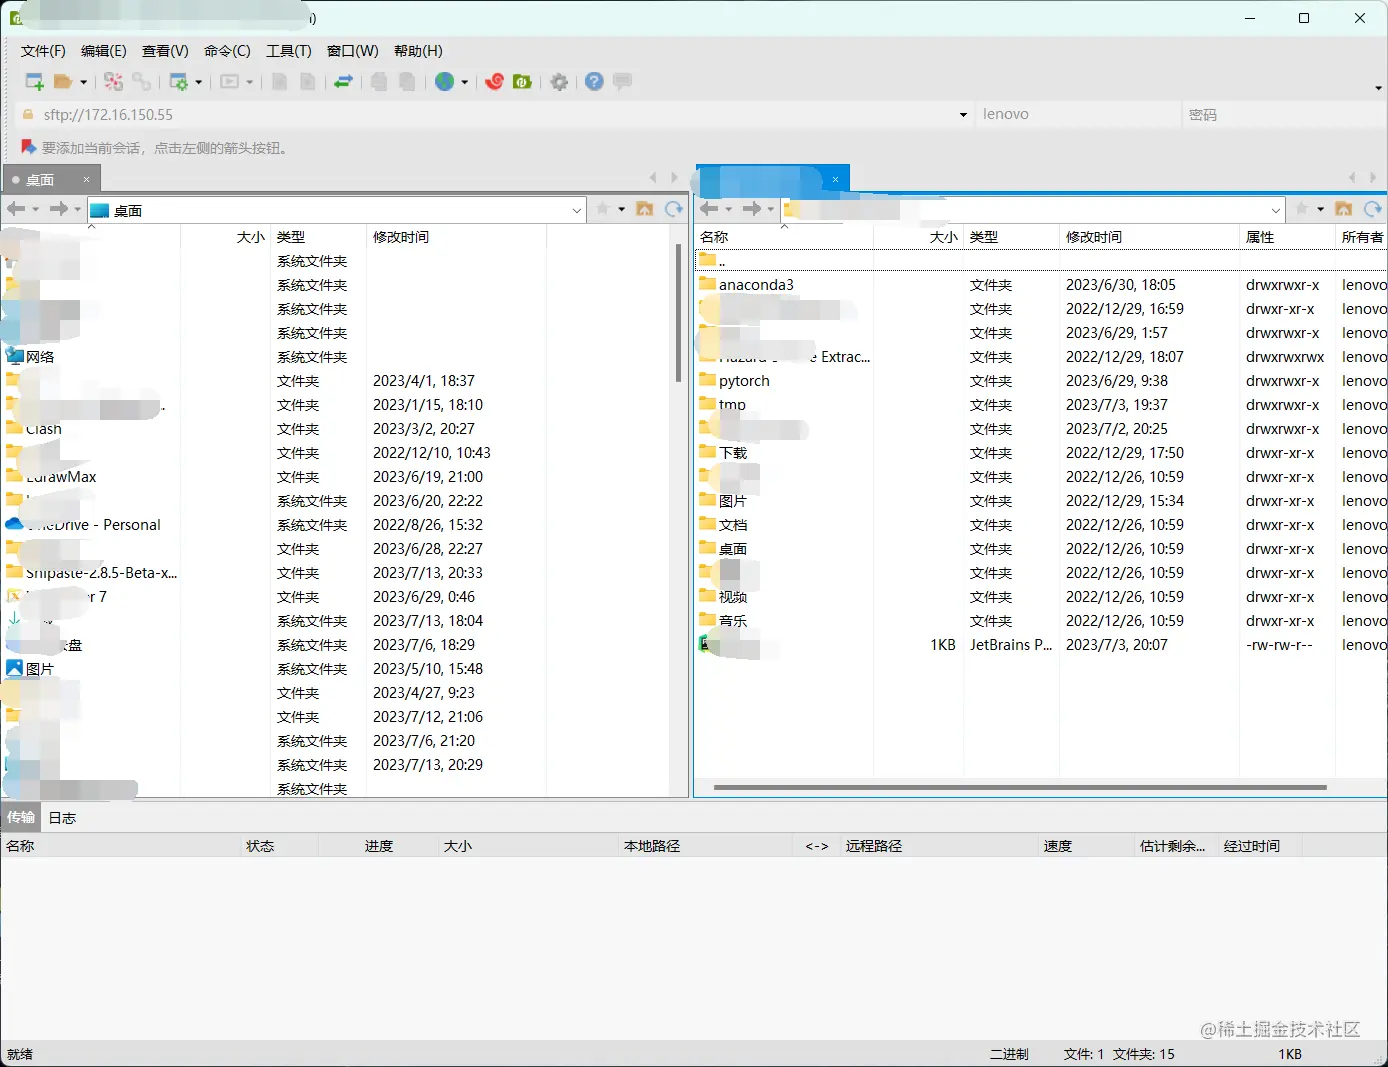Close the remote session tab

[x=835, y=180]
